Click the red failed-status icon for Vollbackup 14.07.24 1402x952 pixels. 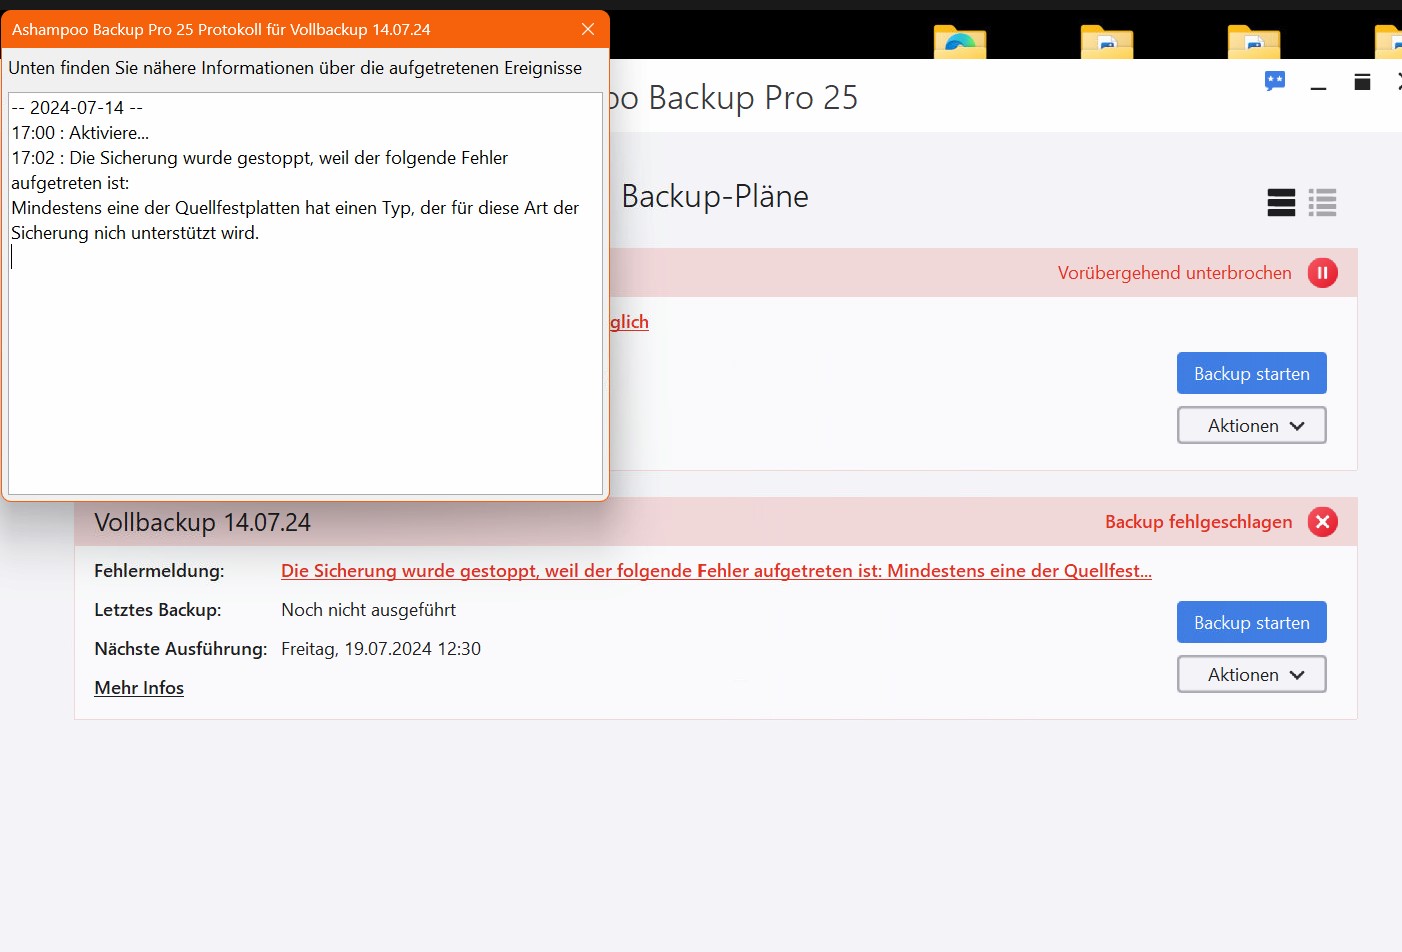pos(1322,521)
